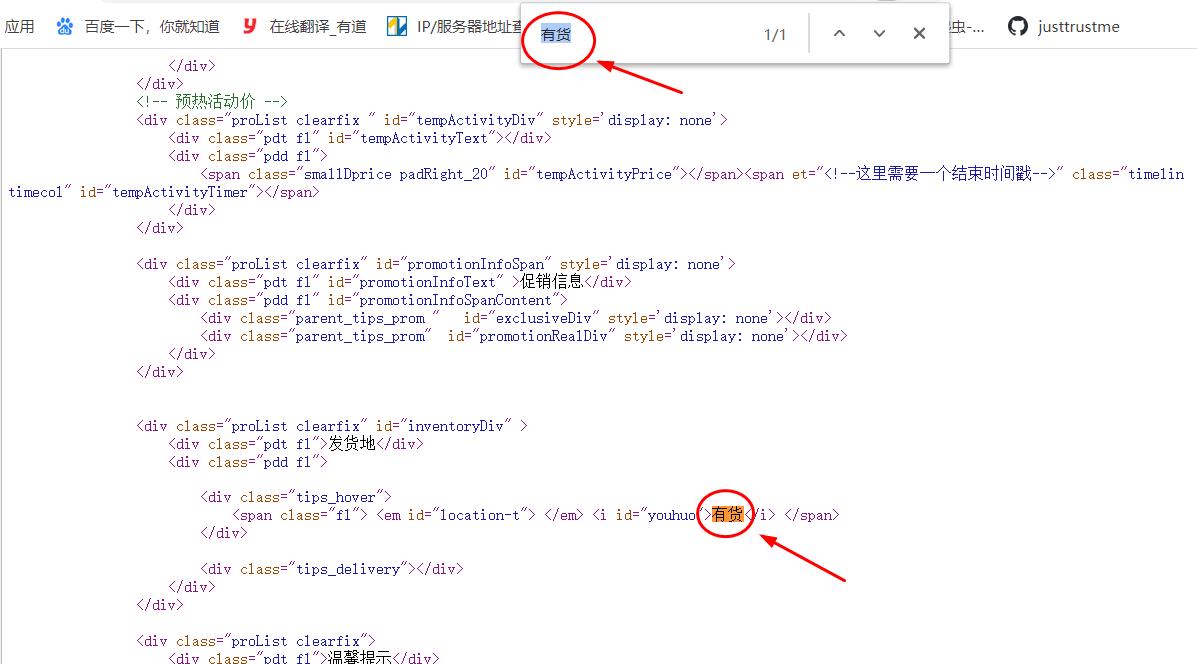Click the GitHub octocat icon
1197x664 pixels.
tap(1018, 27)
